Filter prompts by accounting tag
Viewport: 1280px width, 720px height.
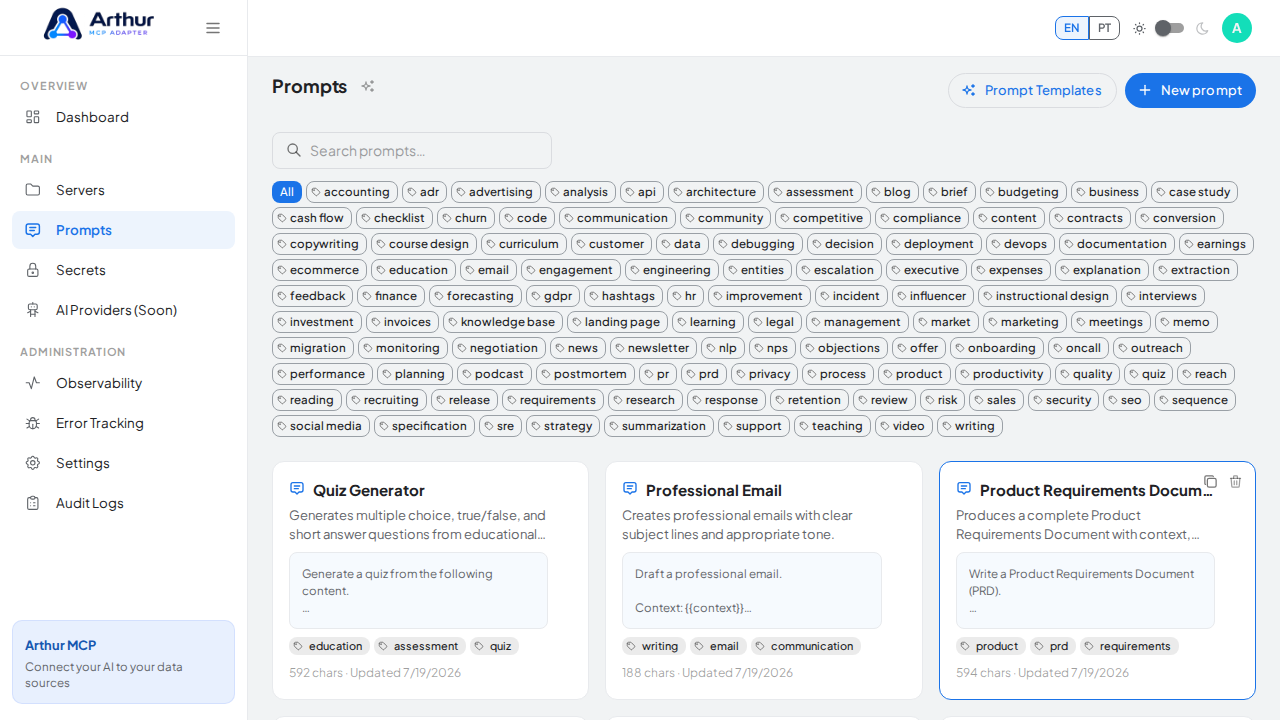tap(348, 192)
